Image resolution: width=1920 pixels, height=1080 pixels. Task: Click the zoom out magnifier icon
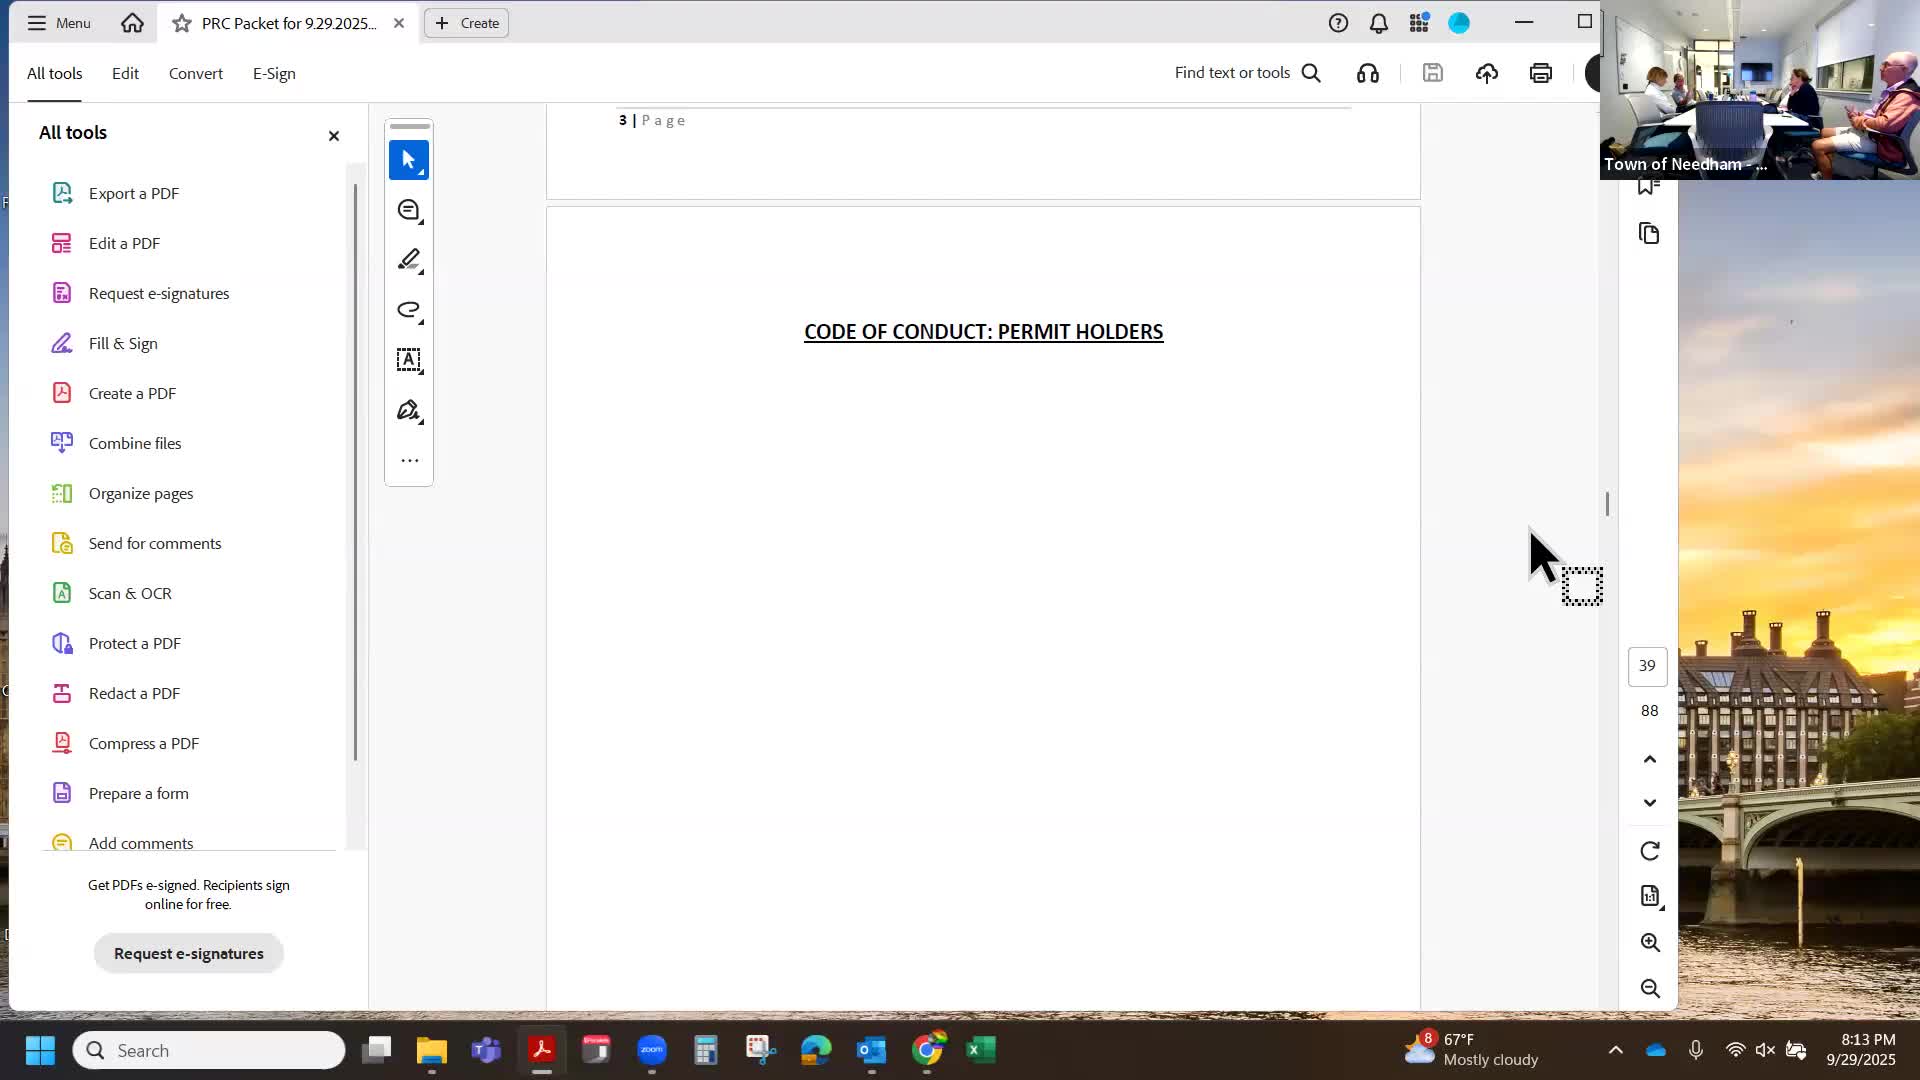1650,989
